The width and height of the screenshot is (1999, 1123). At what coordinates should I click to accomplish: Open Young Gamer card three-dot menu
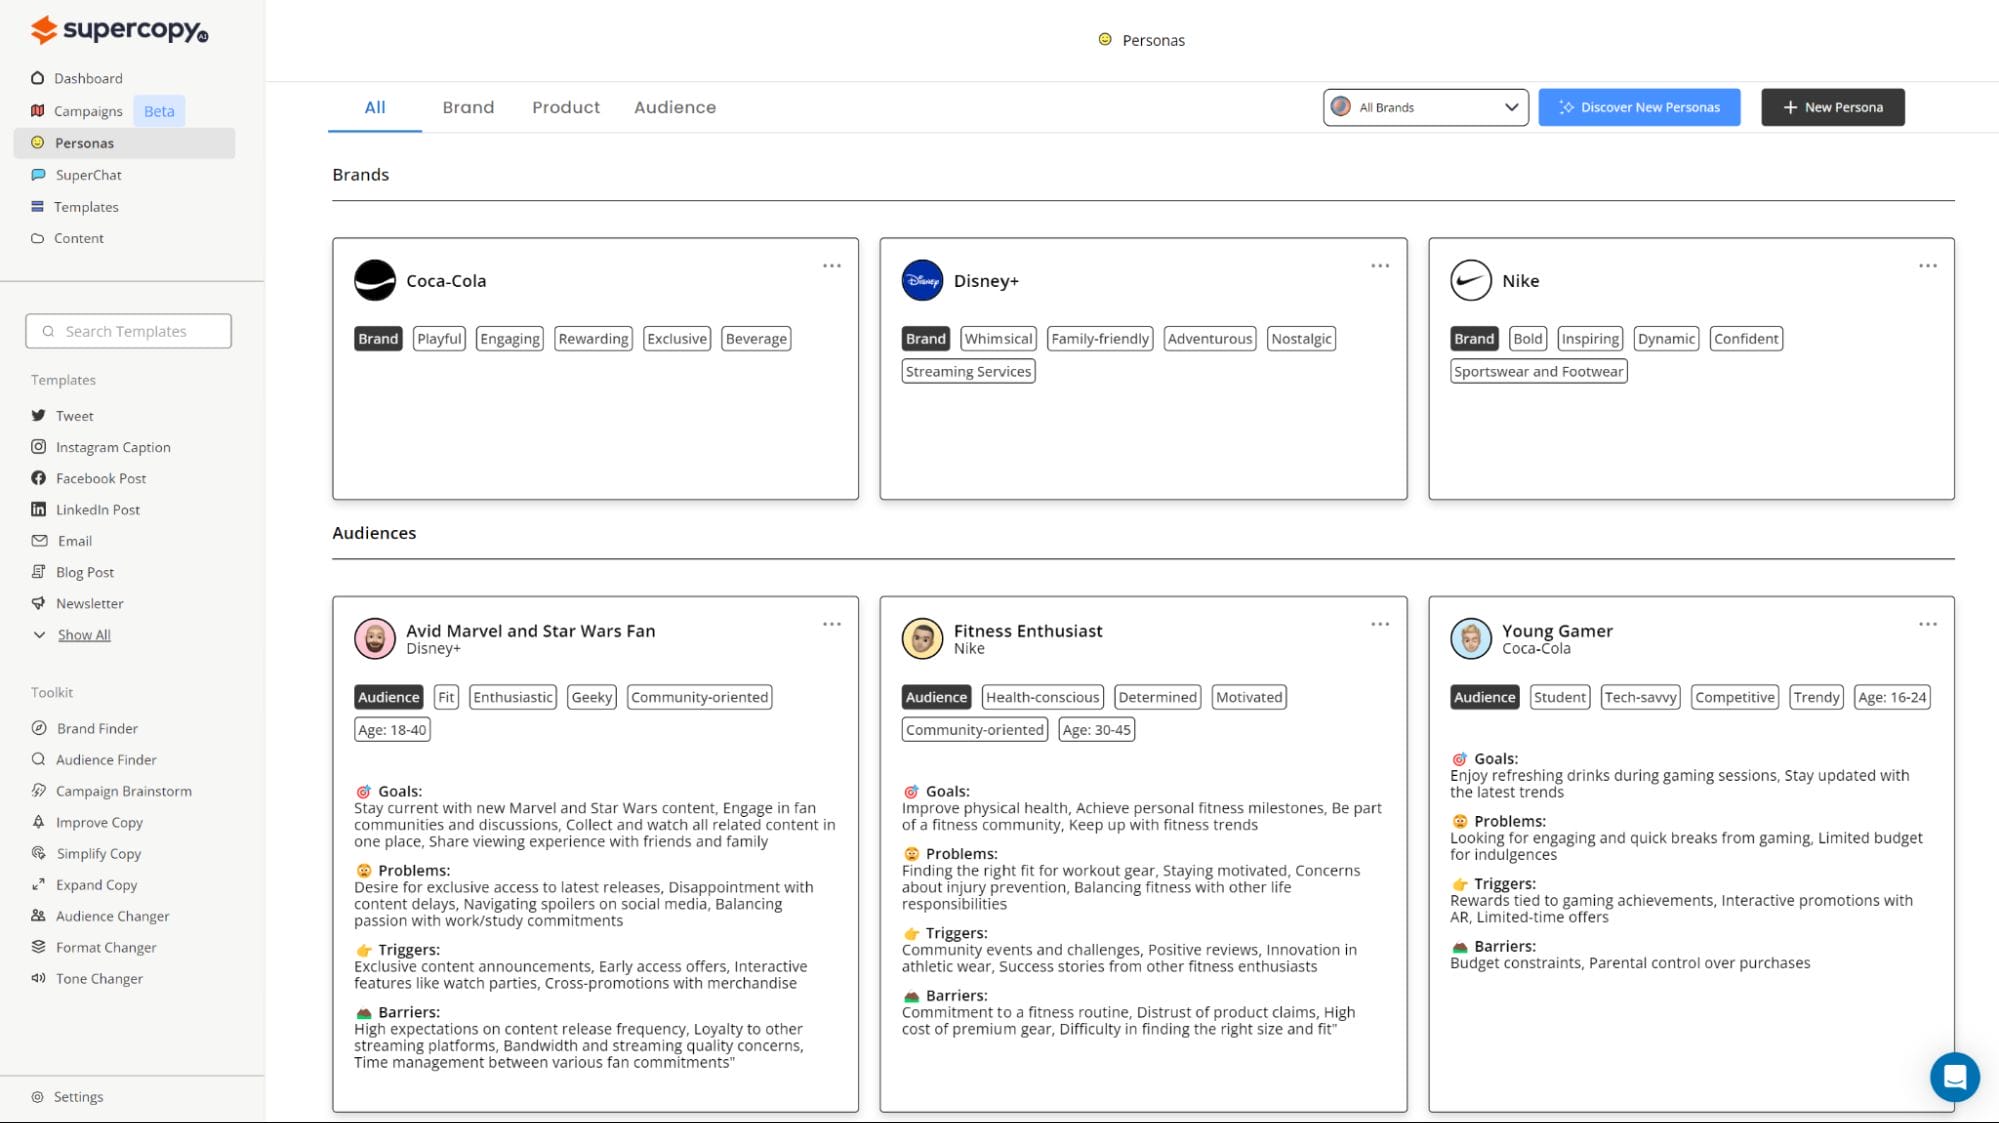(x=1927, y=624)
